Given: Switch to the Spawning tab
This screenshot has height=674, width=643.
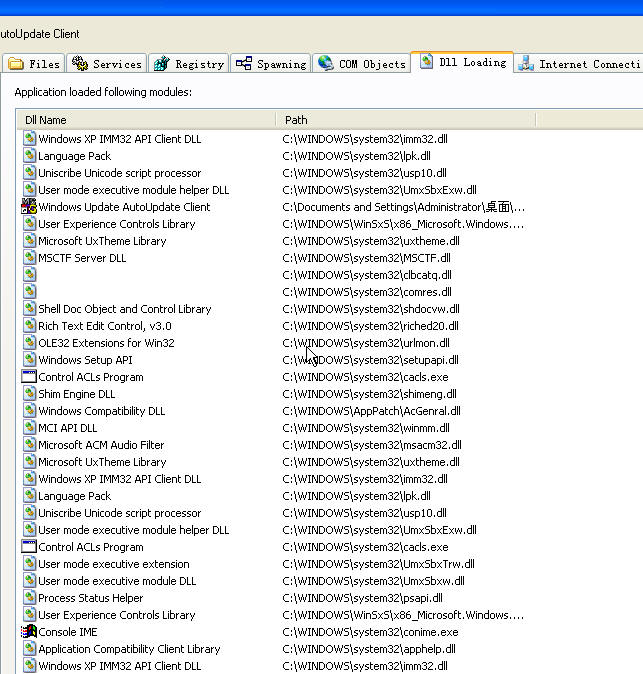Looking at the screenshot, I should tap(270, 64).
